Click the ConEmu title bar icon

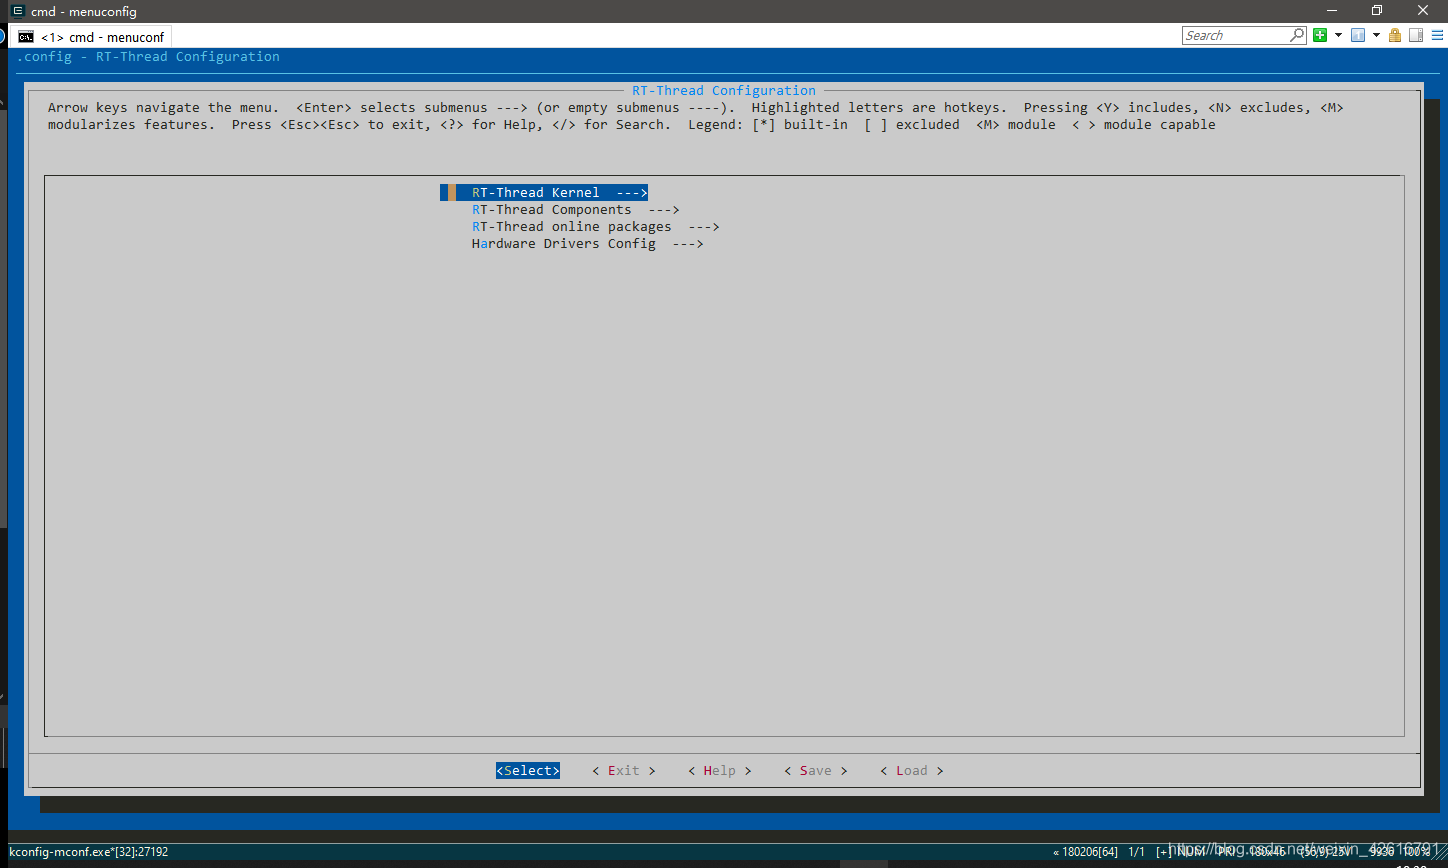(x=17, y=11)
